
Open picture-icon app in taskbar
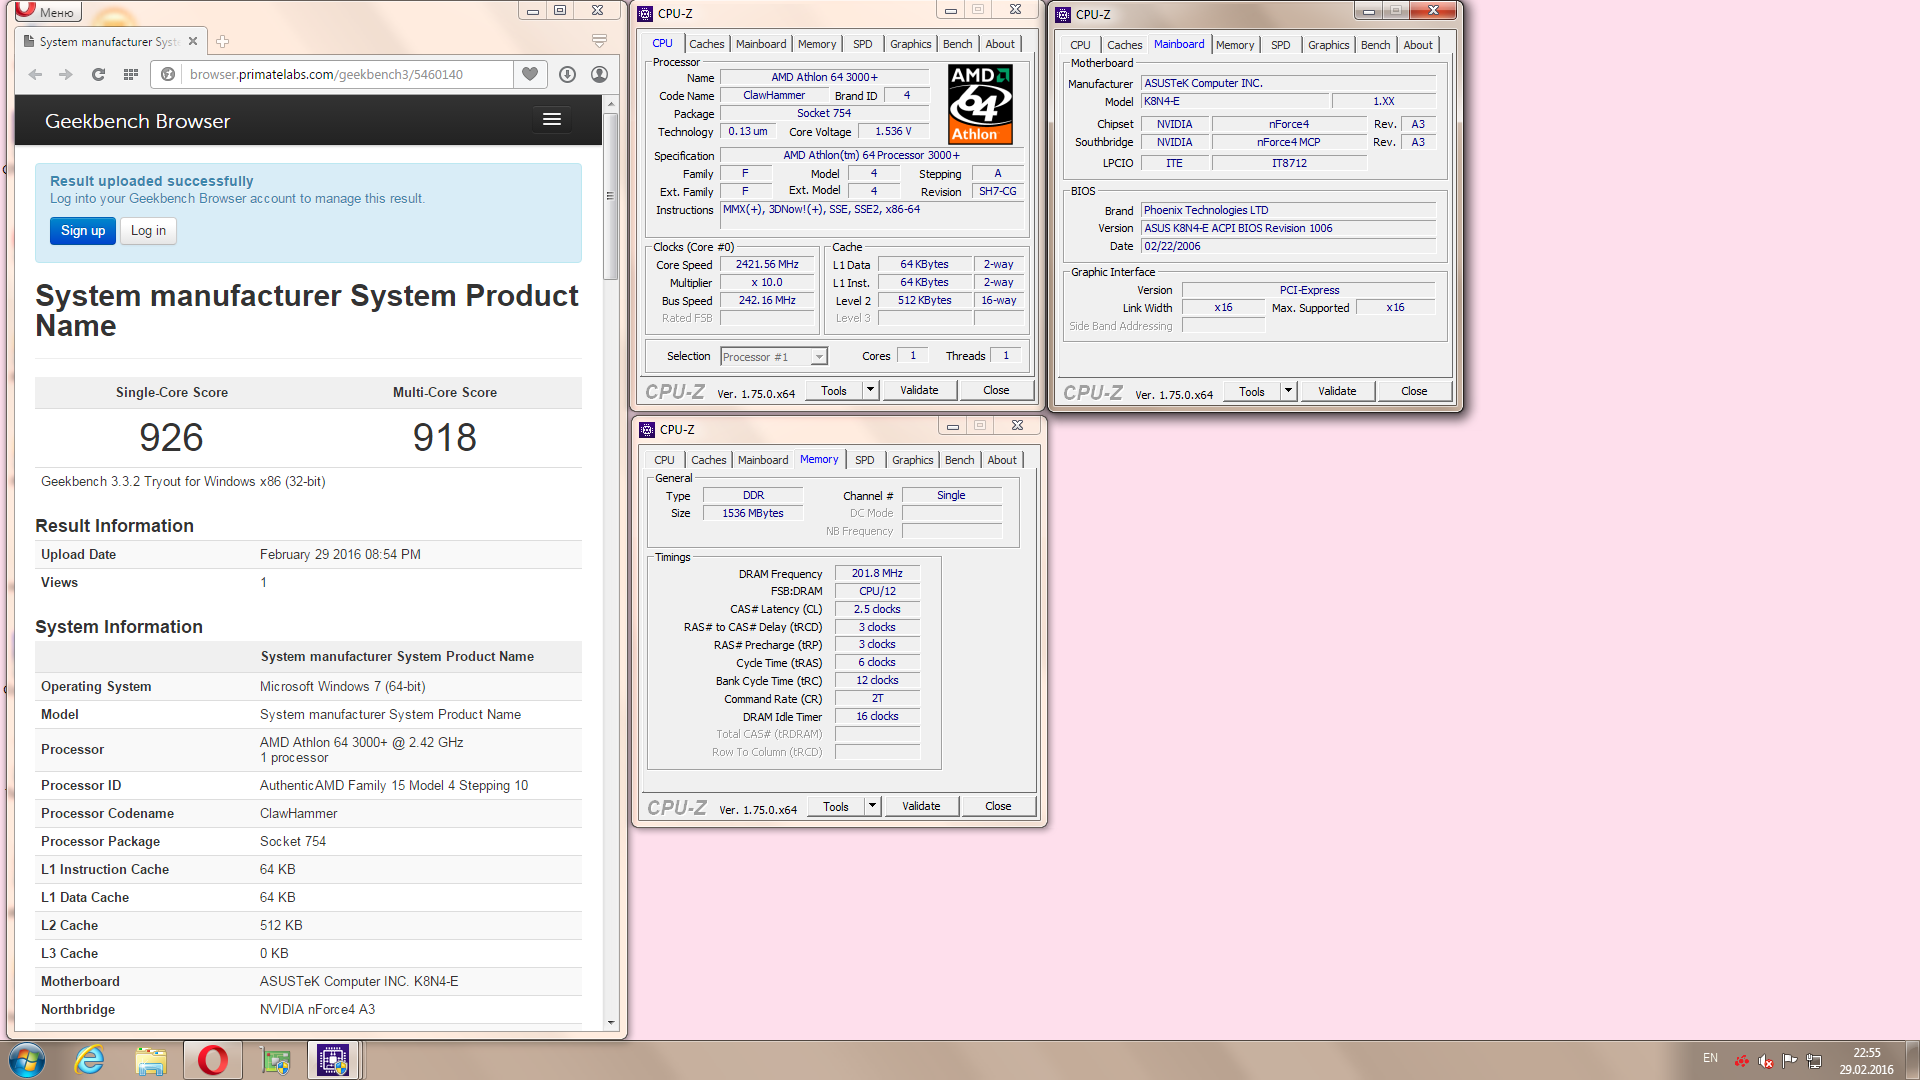(x=275, y=1060)
